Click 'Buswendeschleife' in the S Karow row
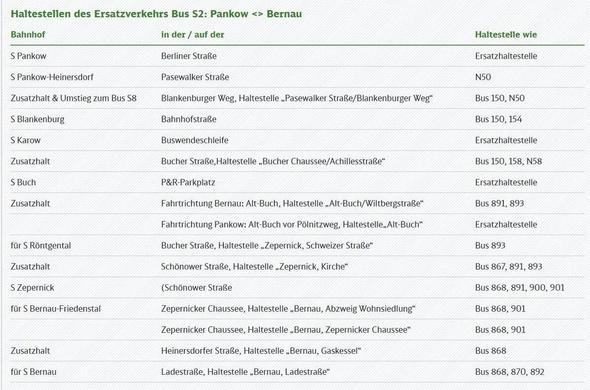Screen dimensions: 590x390 tap(195, 140)
